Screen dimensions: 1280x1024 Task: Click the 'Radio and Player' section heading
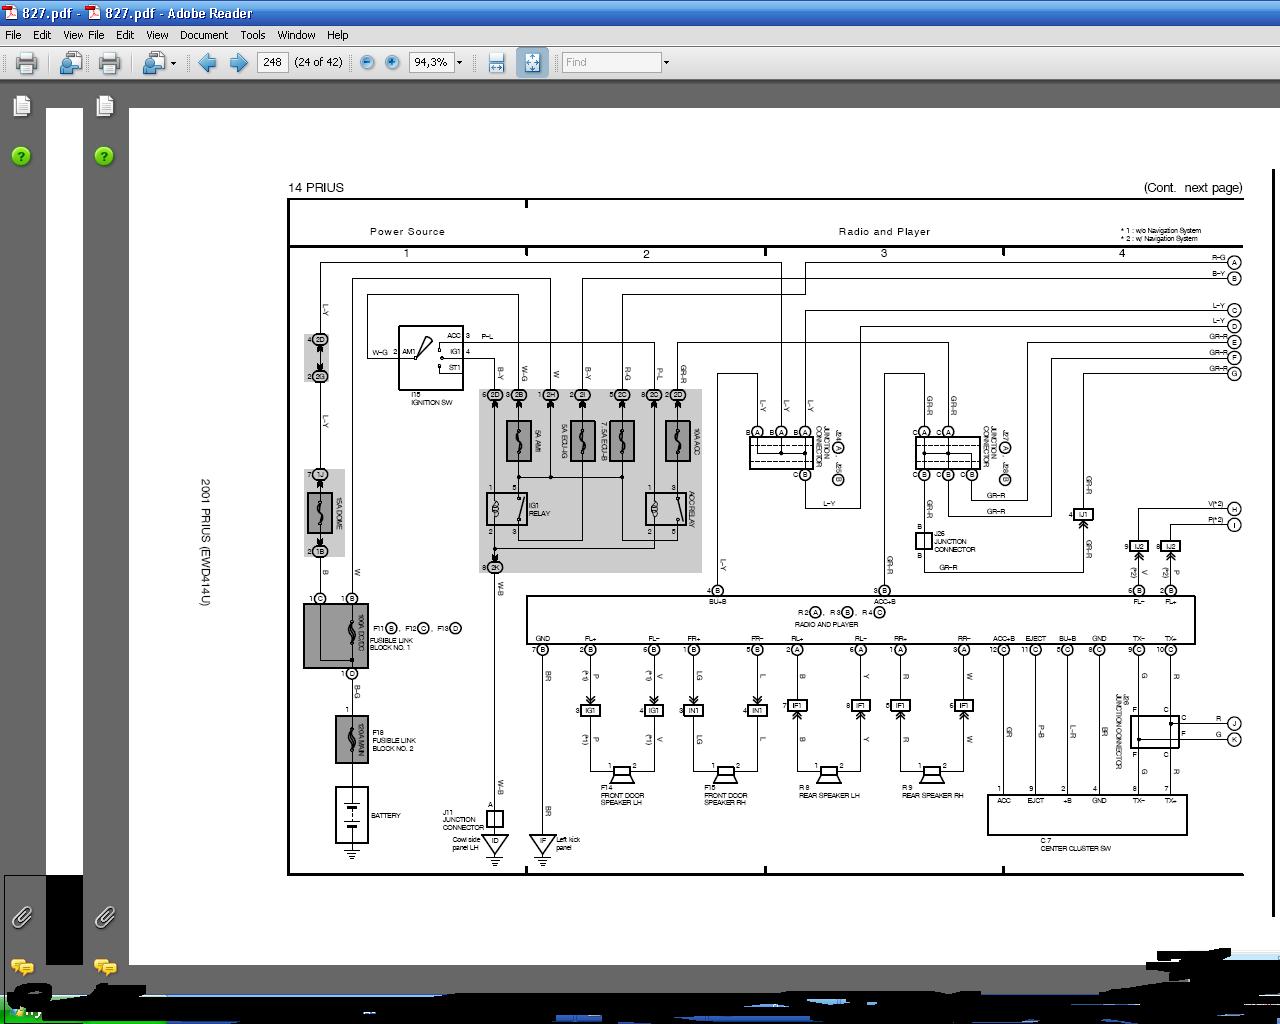pyautogui.click(x=884, y=231)
